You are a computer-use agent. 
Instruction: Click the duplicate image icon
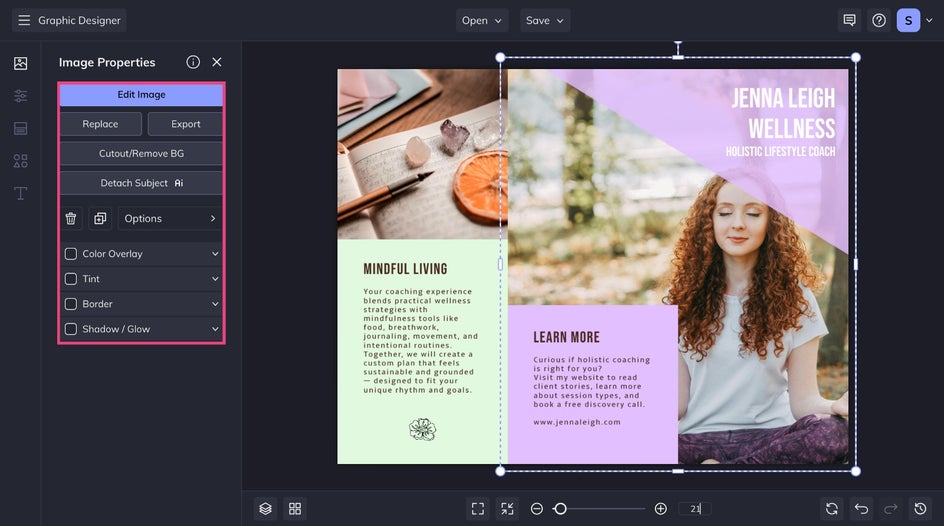[100, 218]
